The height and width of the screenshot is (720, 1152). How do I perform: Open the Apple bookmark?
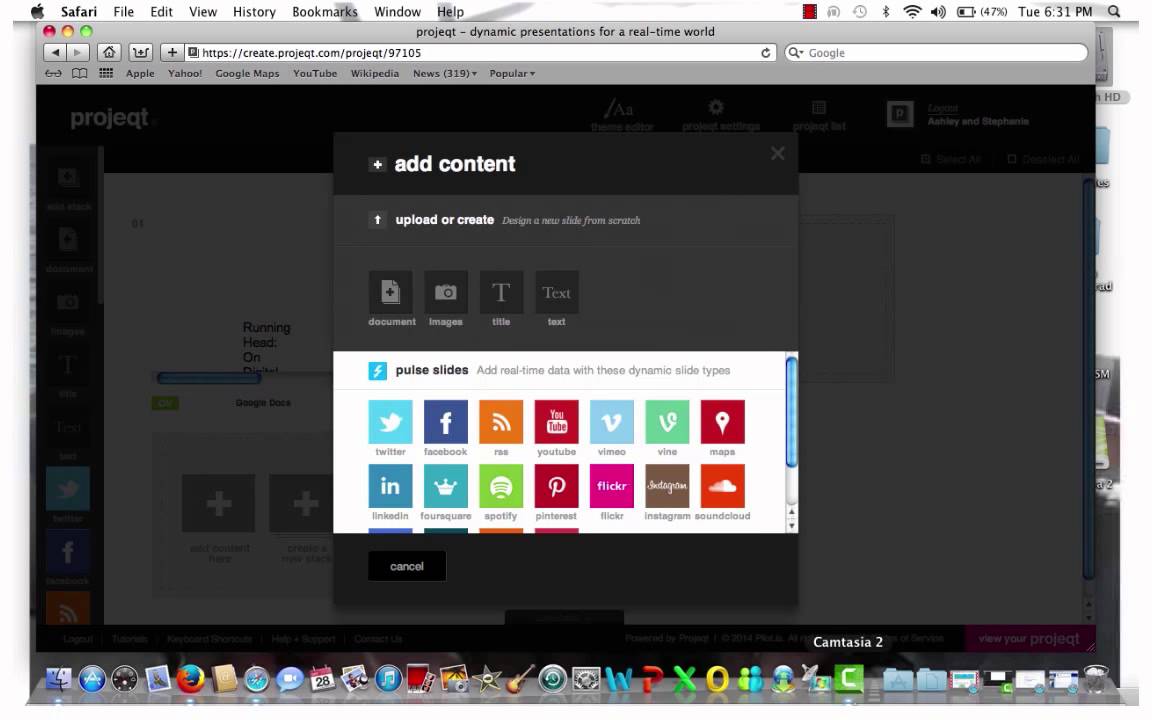140,73
